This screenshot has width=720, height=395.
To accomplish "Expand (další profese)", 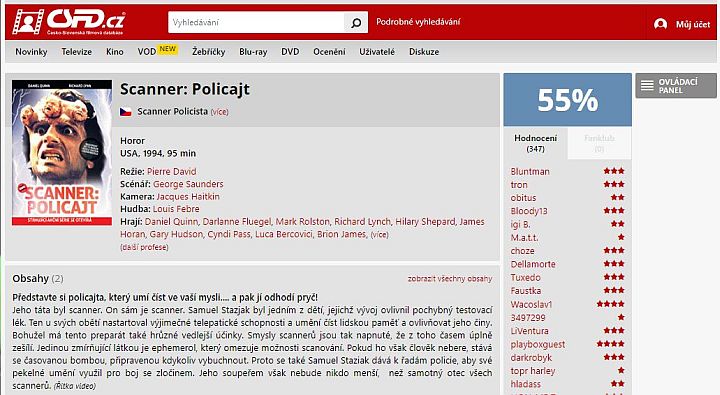I will 144,247.
